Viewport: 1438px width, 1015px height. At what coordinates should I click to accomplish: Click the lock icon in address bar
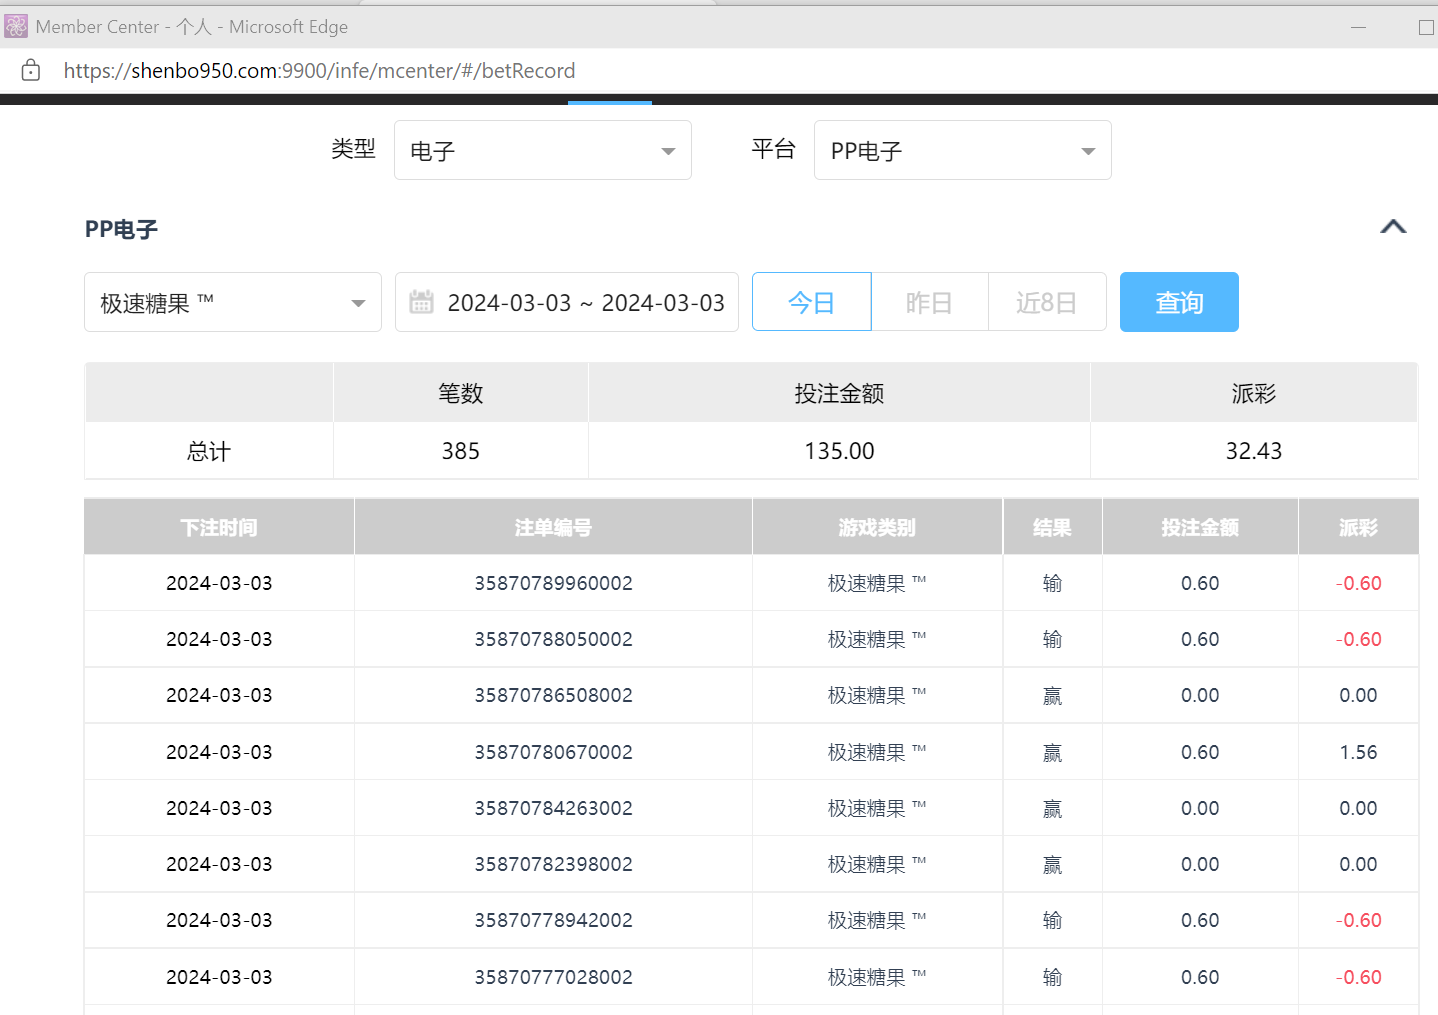[x=31, y=70]
